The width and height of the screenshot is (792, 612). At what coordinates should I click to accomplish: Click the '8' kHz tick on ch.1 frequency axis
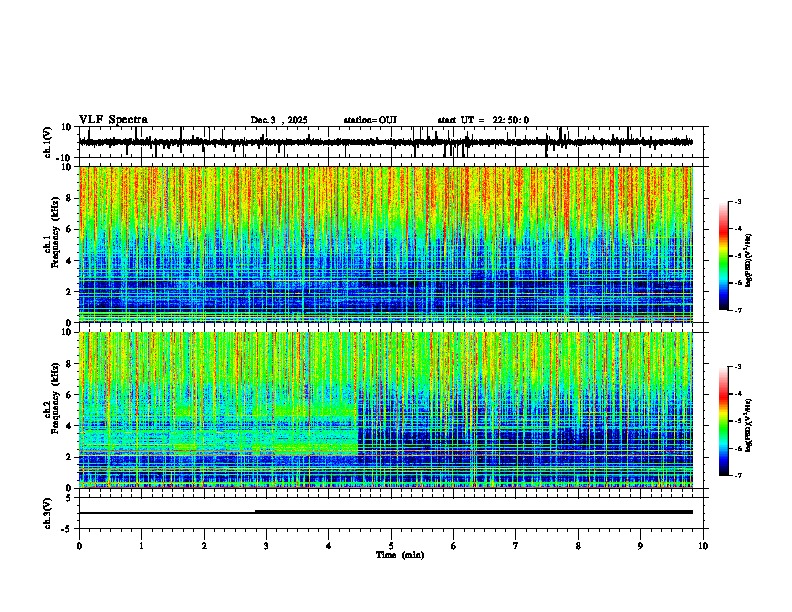coord(70,198)
